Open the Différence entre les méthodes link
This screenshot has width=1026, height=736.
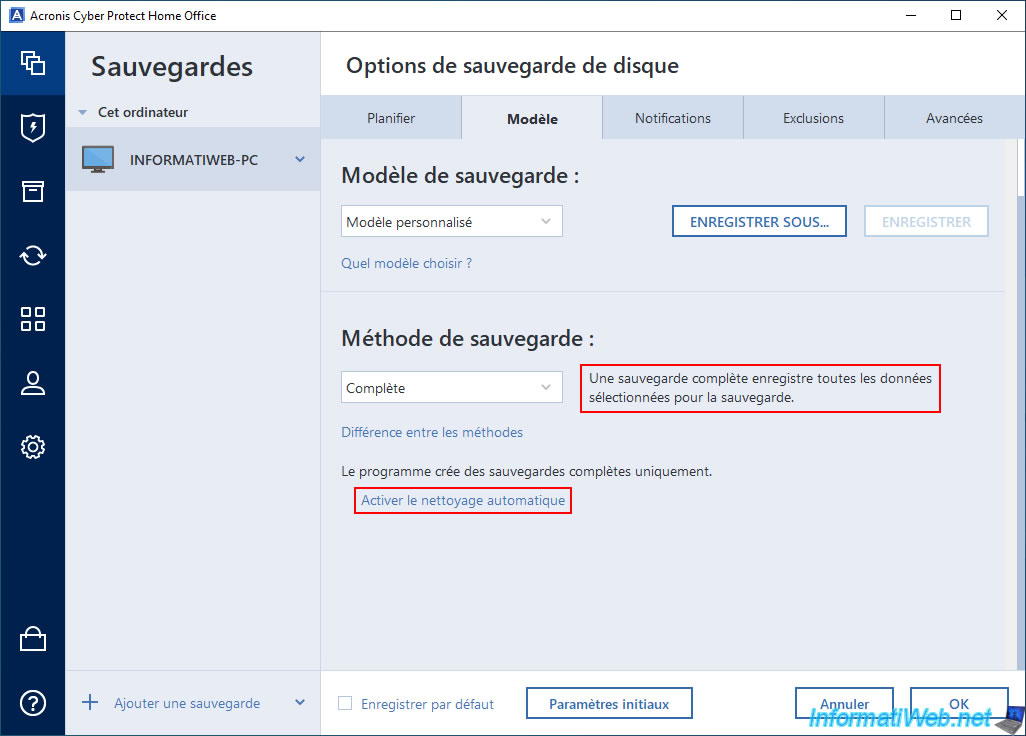pos(432,432)
